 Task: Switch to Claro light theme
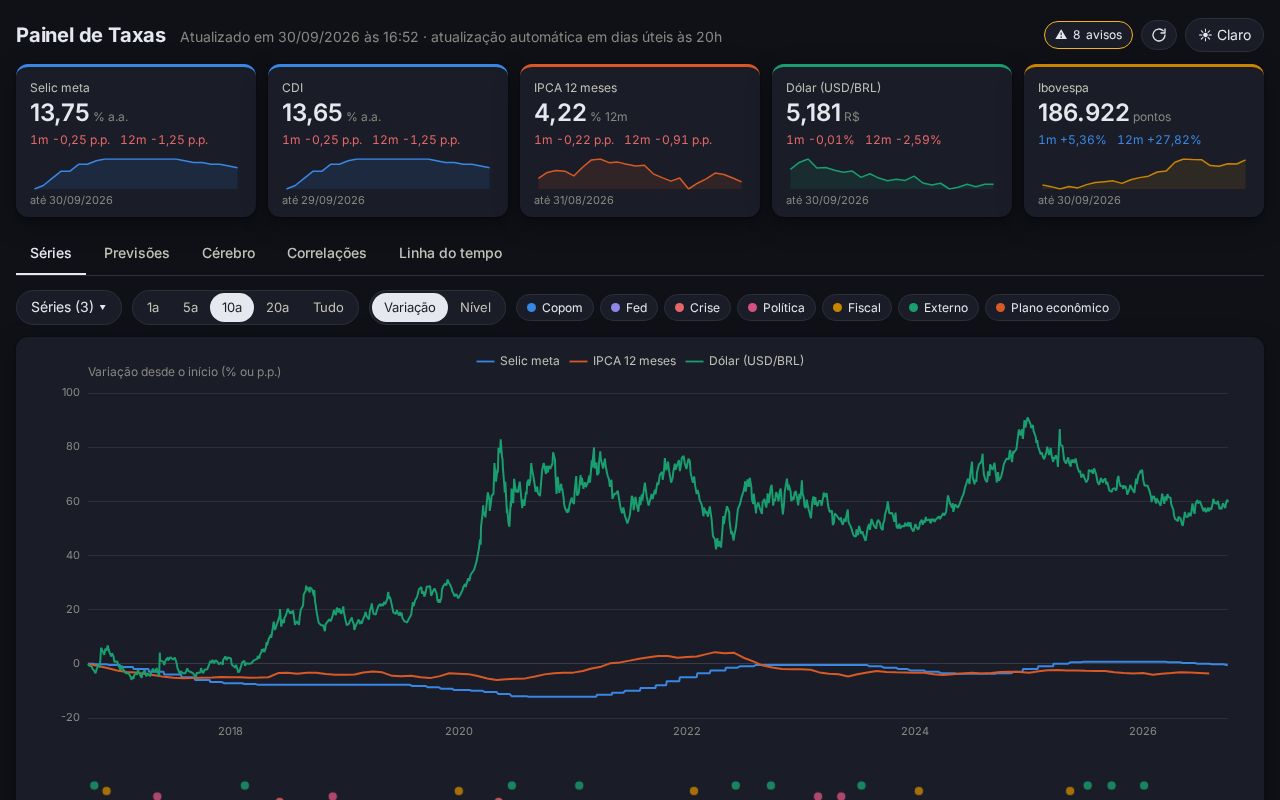point(1224,35)
